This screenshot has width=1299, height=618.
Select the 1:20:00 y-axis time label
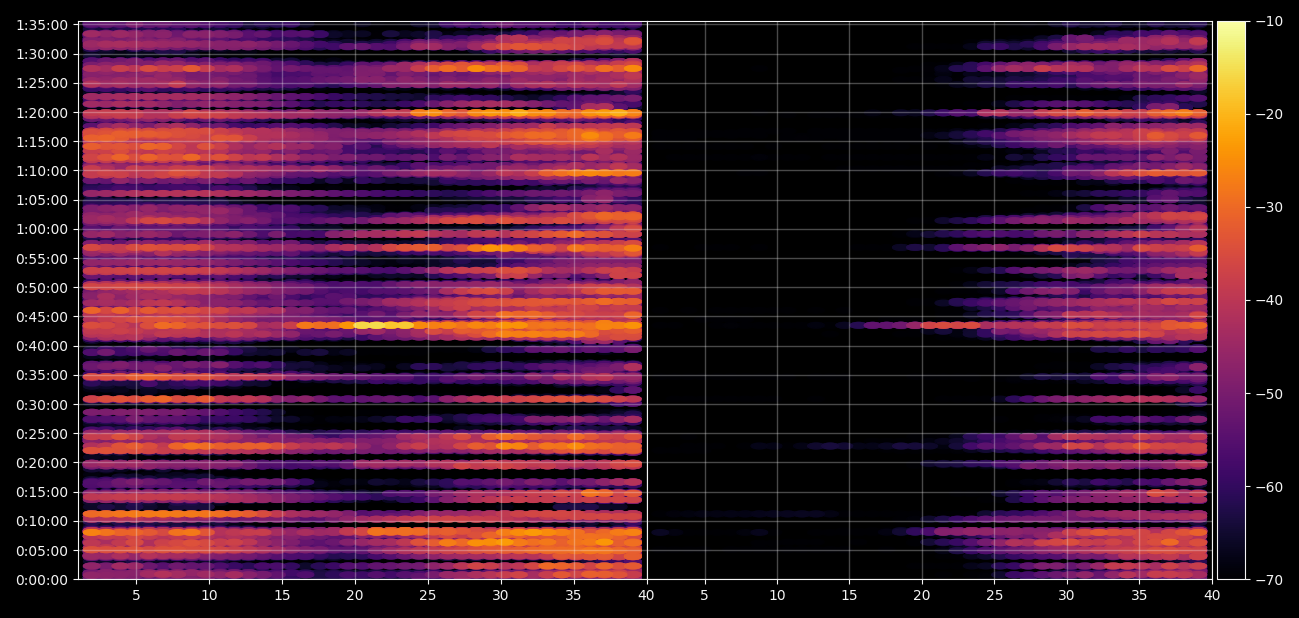[42, 113]
